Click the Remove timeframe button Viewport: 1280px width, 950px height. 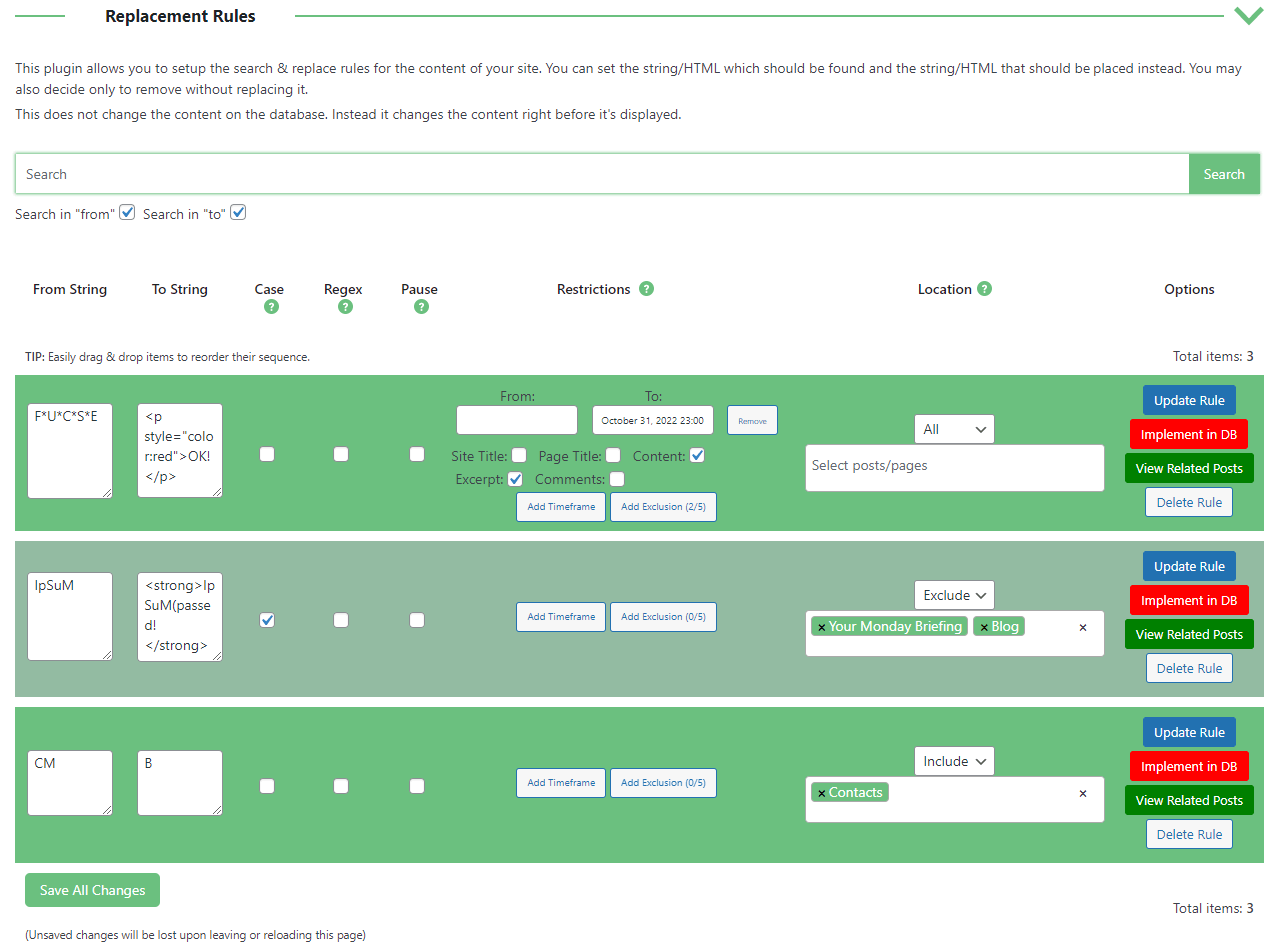[752, 421]
